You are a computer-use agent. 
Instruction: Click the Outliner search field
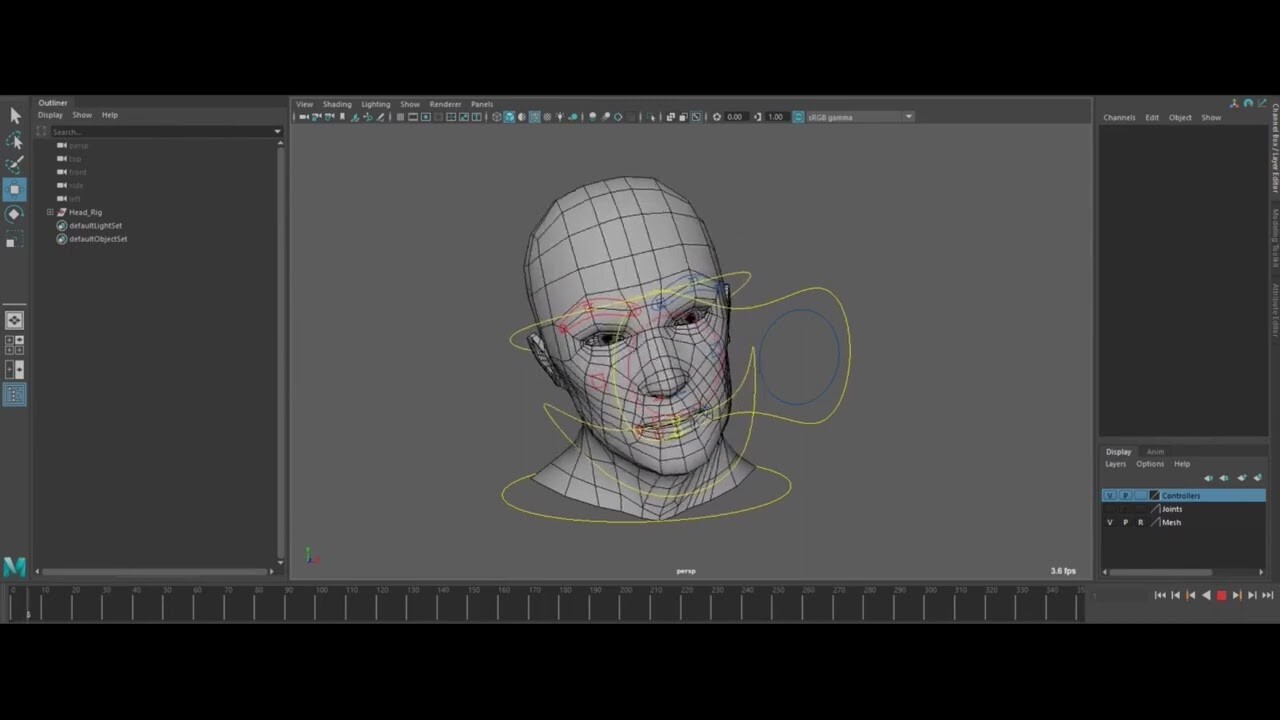pos(150,131)
